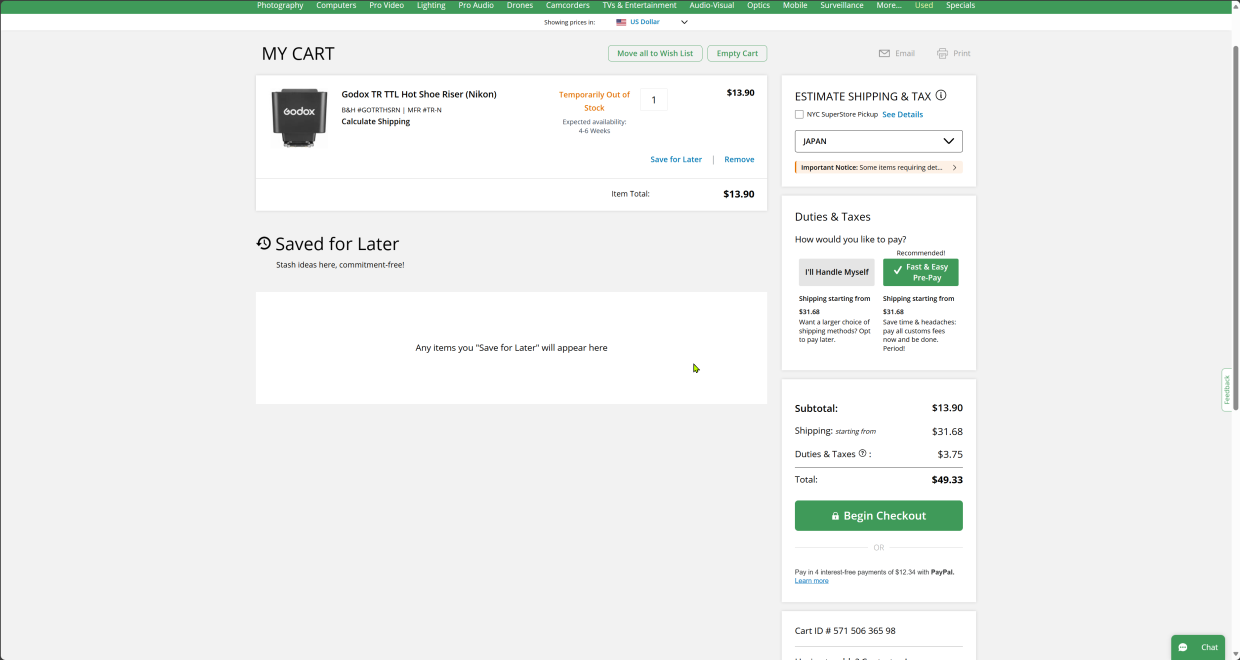Click the B&H #GOTRTHSRN item number text
The width and height of the screenshot is (1240, 660).
click(370, 110)
